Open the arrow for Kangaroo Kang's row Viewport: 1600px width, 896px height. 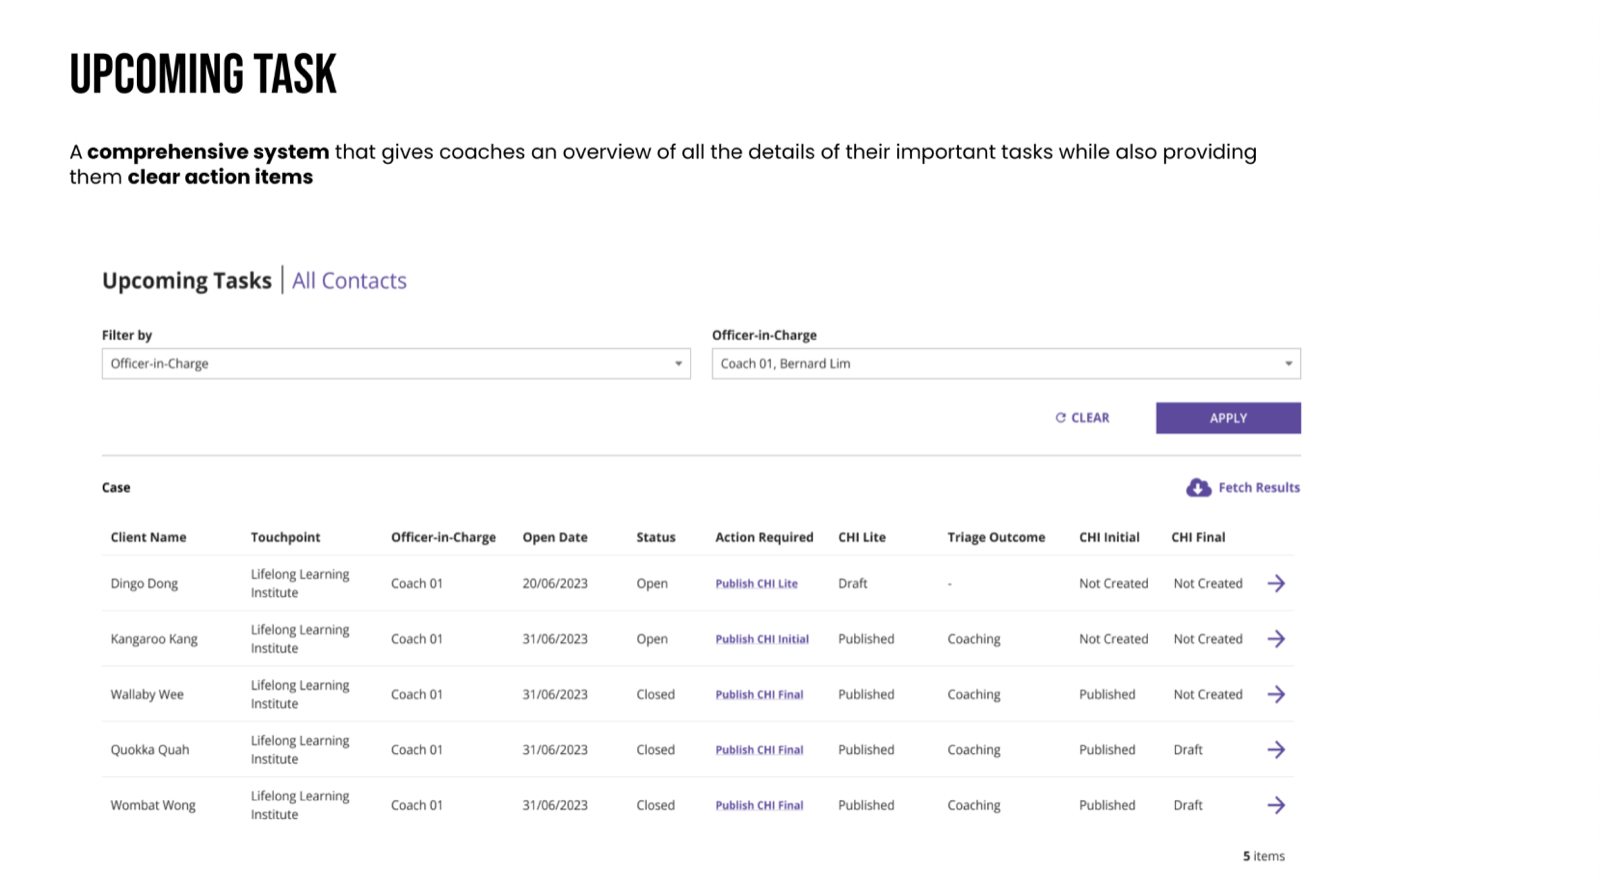point(1276,639)
